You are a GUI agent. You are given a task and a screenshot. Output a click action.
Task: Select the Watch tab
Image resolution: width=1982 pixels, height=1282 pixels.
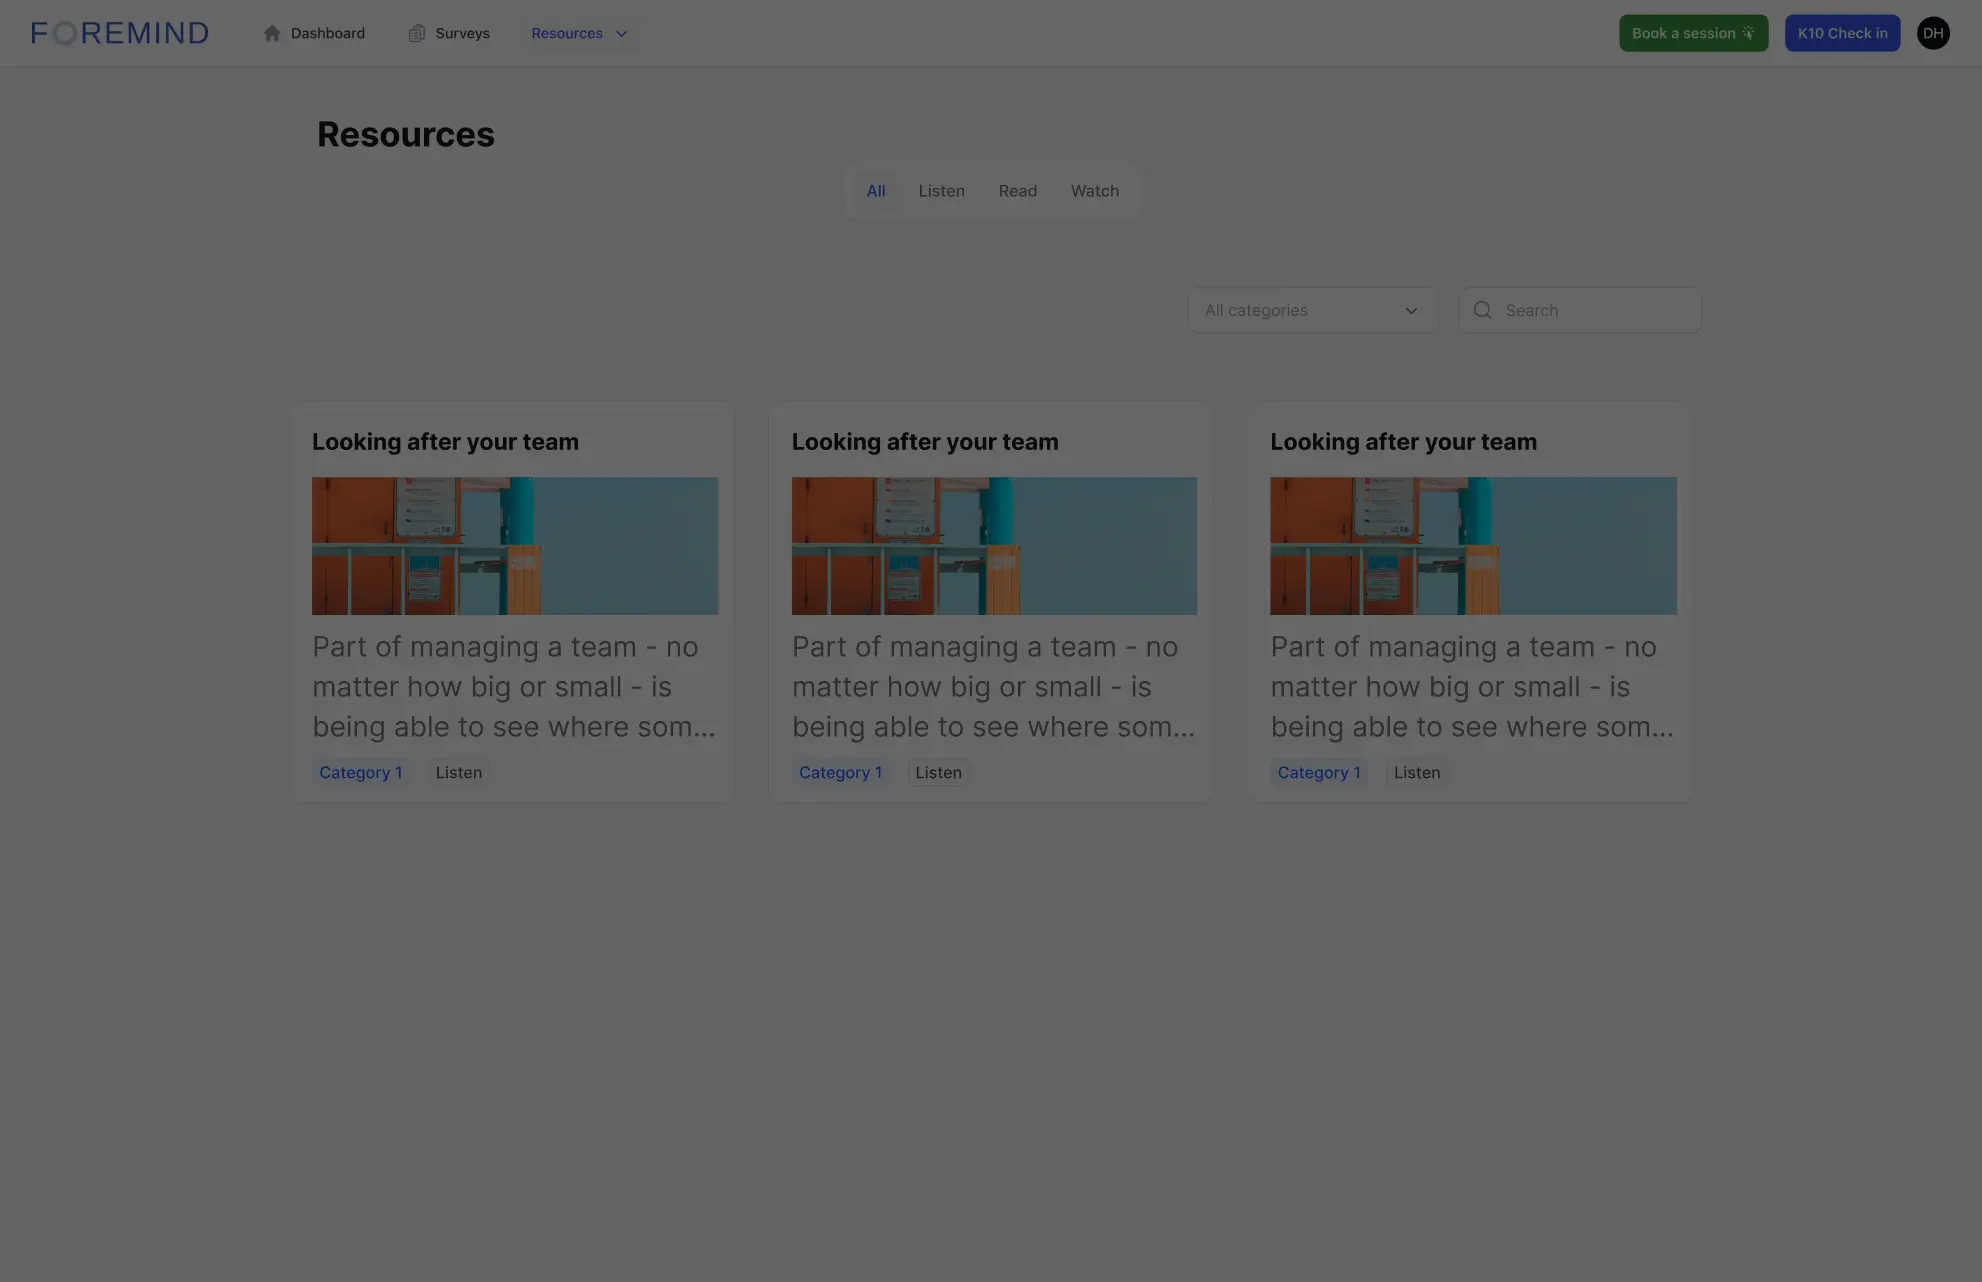coord(1094,191)
